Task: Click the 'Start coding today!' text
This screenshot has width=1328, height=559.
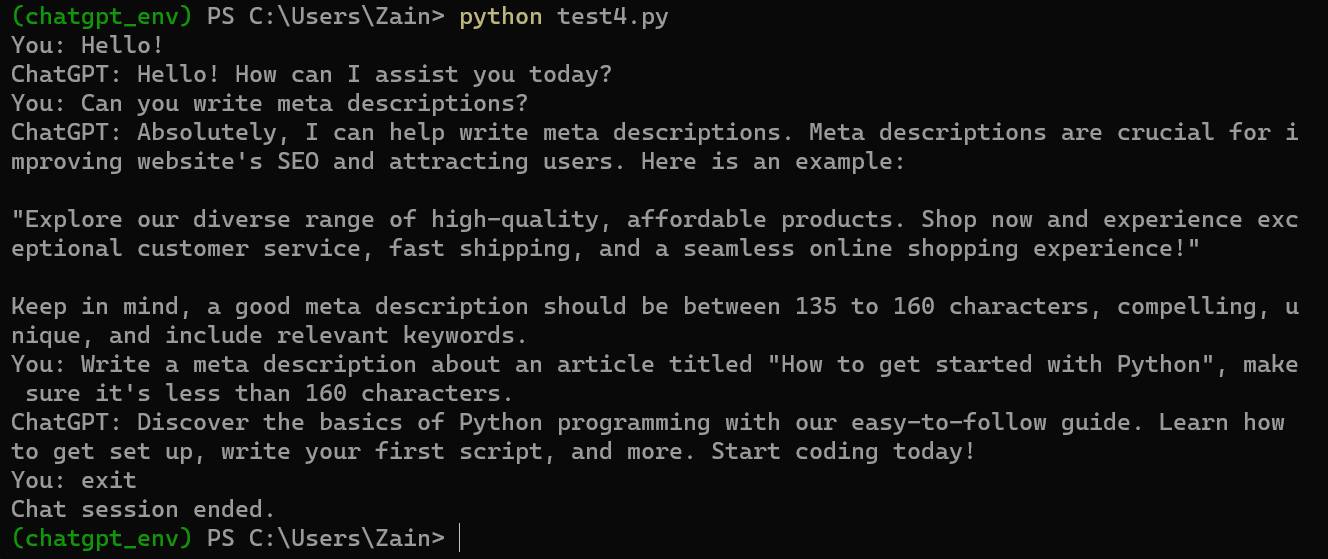Action: (x=843, y=451)
